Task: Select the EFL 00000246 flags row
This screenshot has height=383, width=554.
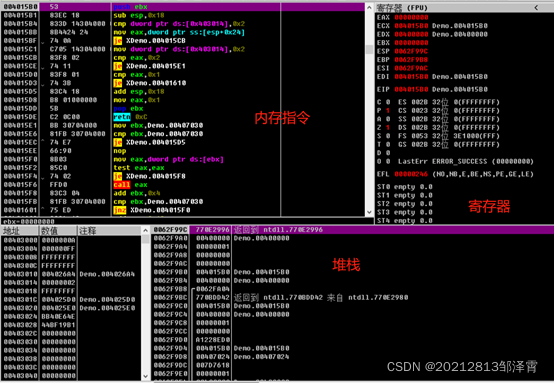Action: click(x=455, y=174)
